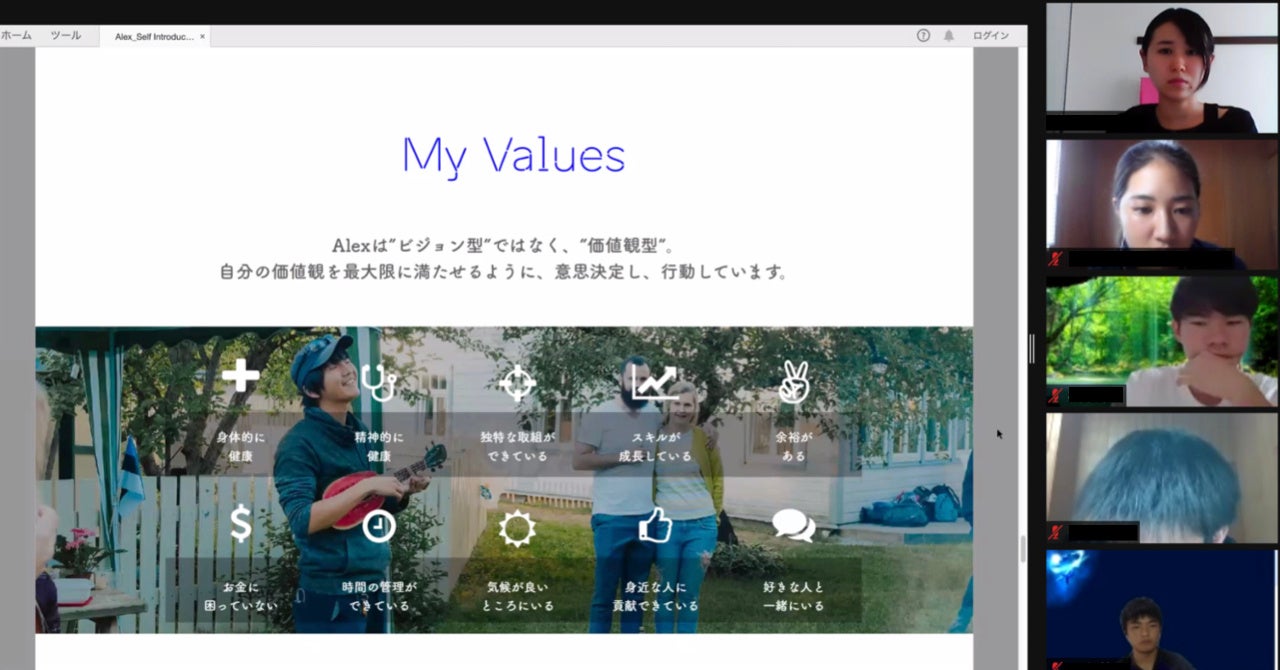Collapse the side panel using the vertical handle
The height and width of the screenshot is (670, 1280).
1031,347
